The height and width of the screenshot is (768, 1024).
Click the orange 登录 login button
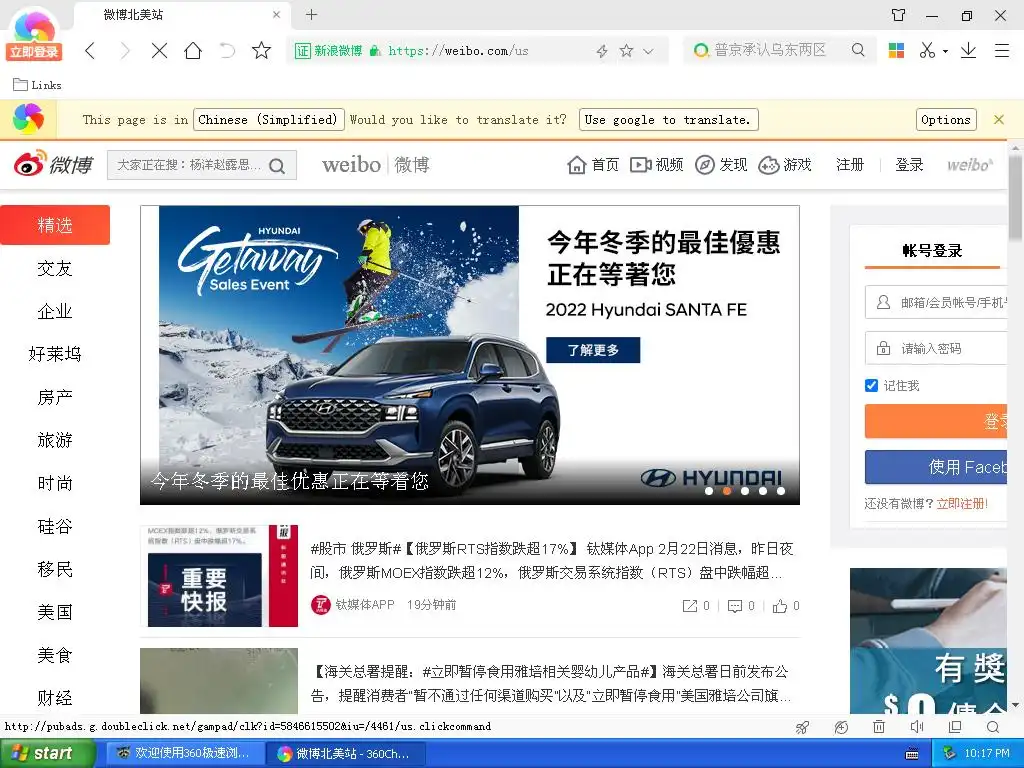coord(936,421)
